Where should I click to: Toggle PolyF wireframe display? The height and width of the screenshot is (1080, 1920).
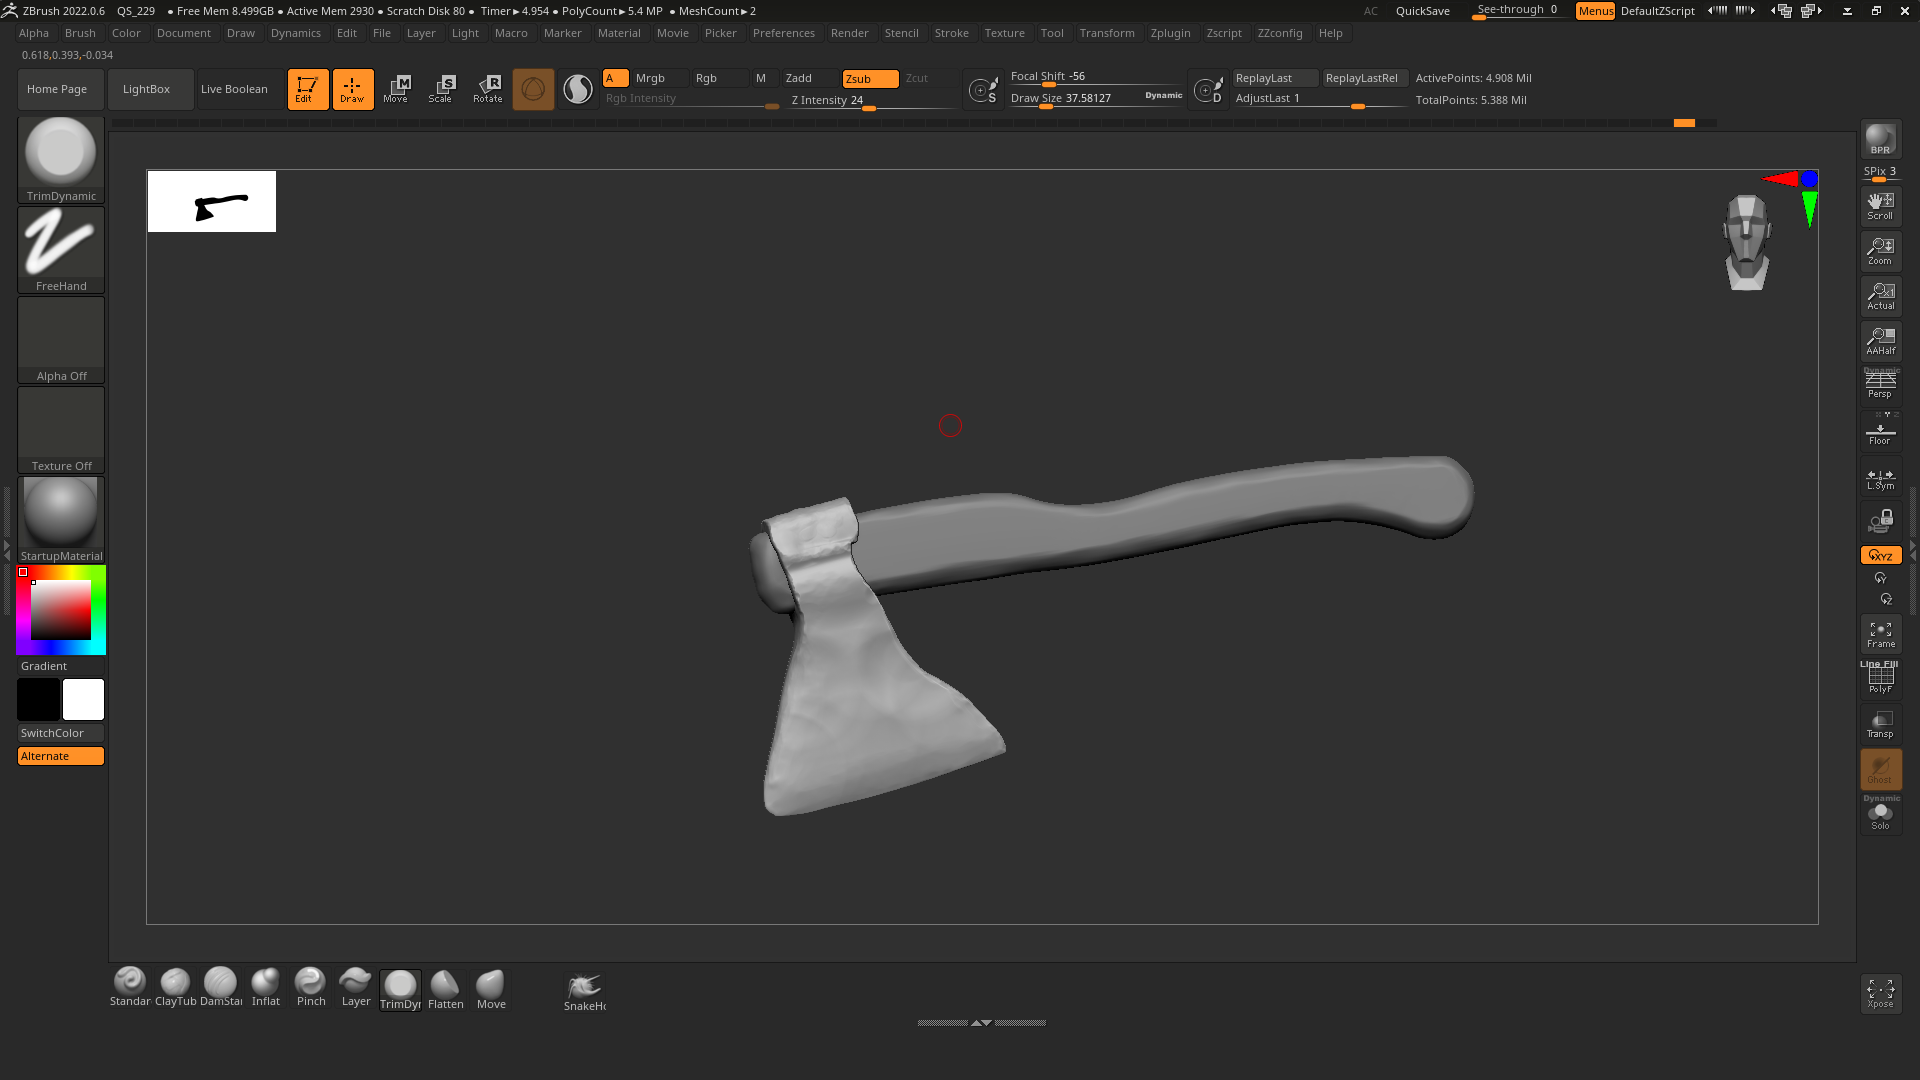coord(1880,679)
